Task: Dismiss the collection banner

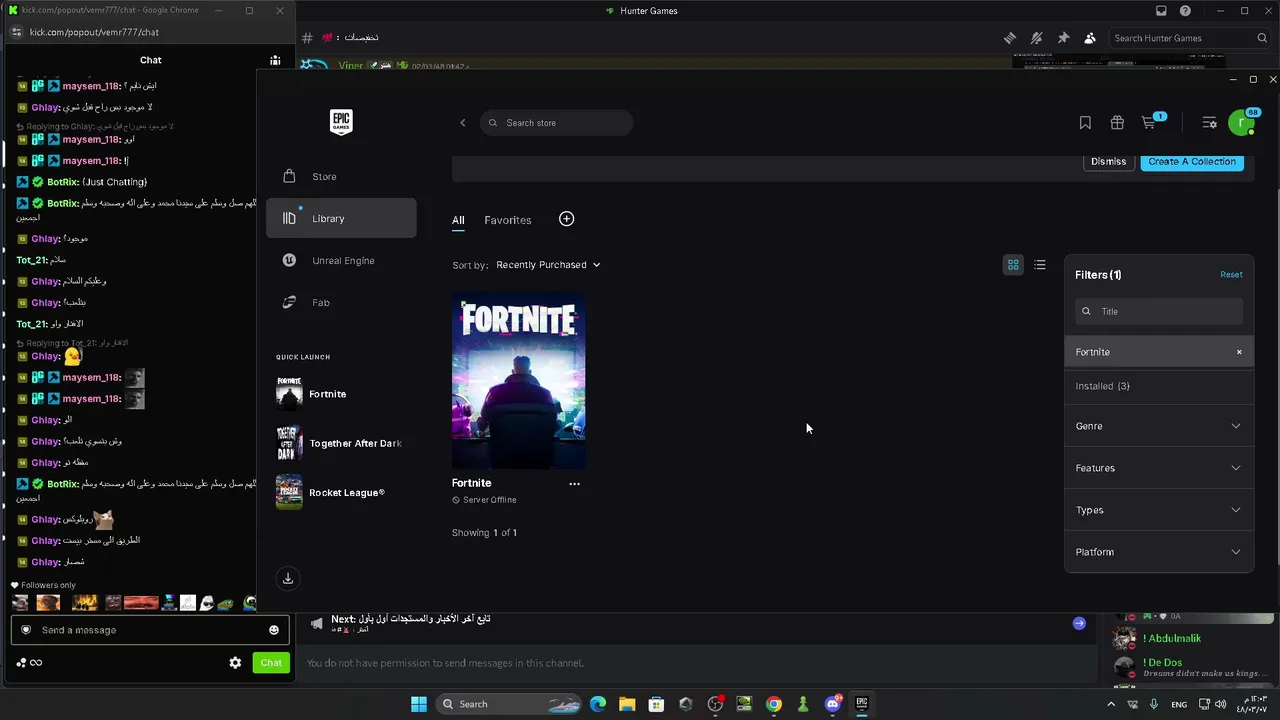Action: click(x=1108, y=162)
